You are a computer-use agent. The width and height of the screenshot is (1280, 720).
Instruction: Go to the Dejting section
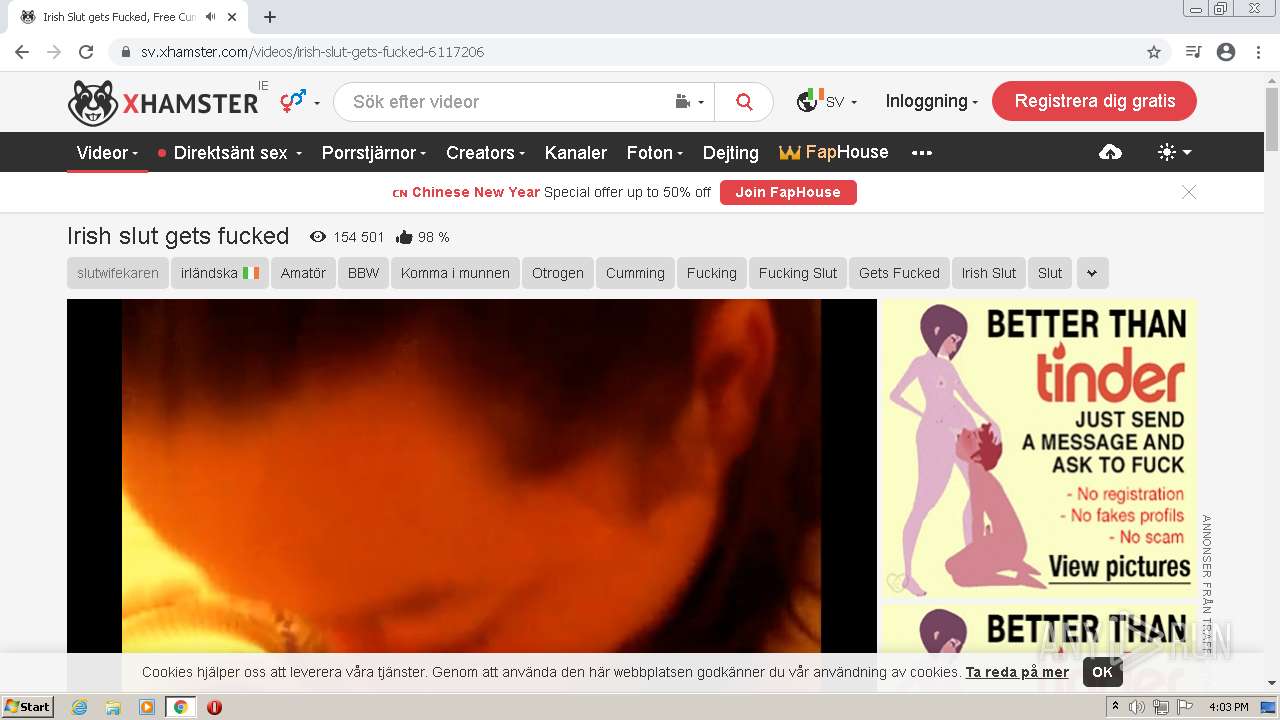point(731,153)
